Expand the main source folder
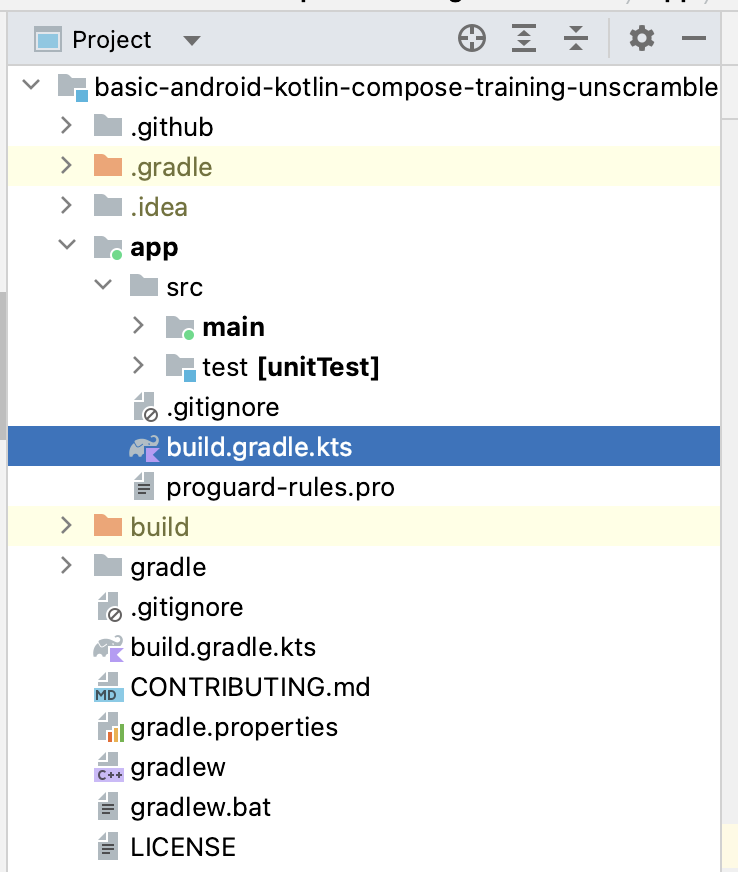Screen dimensions: 738x872 click(138, 326)
